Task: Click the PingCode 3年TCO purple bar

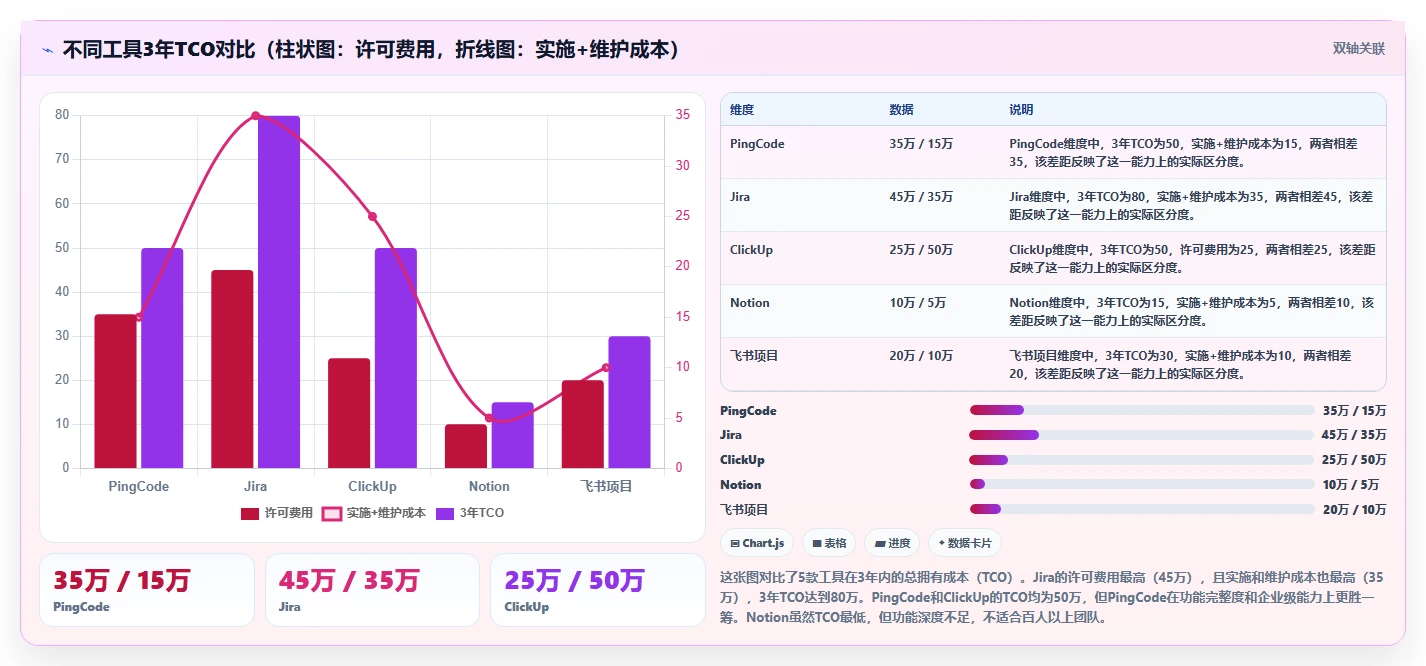Action: (x=162, y=358)
